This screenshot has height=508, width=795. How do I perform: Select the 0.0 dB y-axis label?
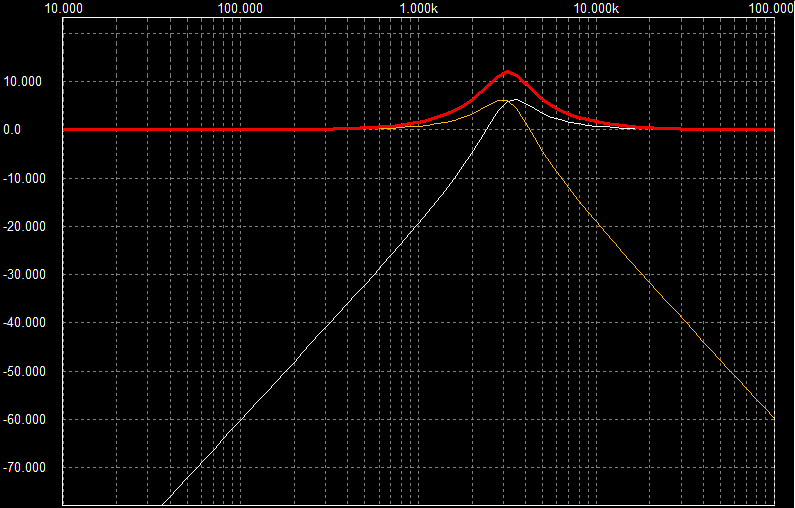click(12, 130)
